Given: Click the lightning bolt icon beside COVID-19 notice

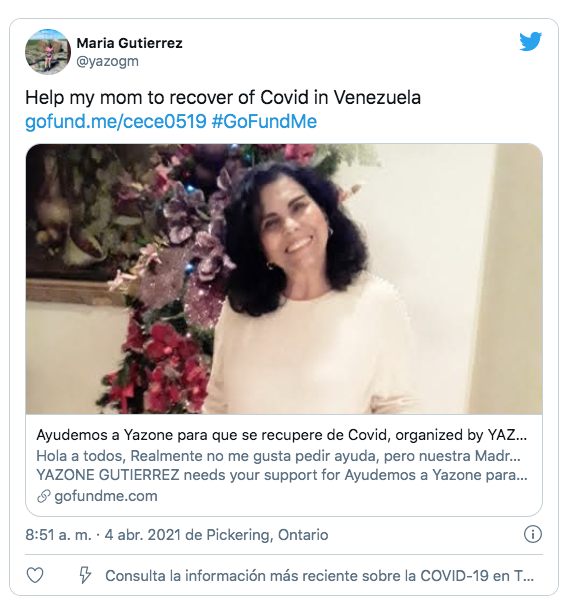Looking at the screenshot, I should [85, 575].
